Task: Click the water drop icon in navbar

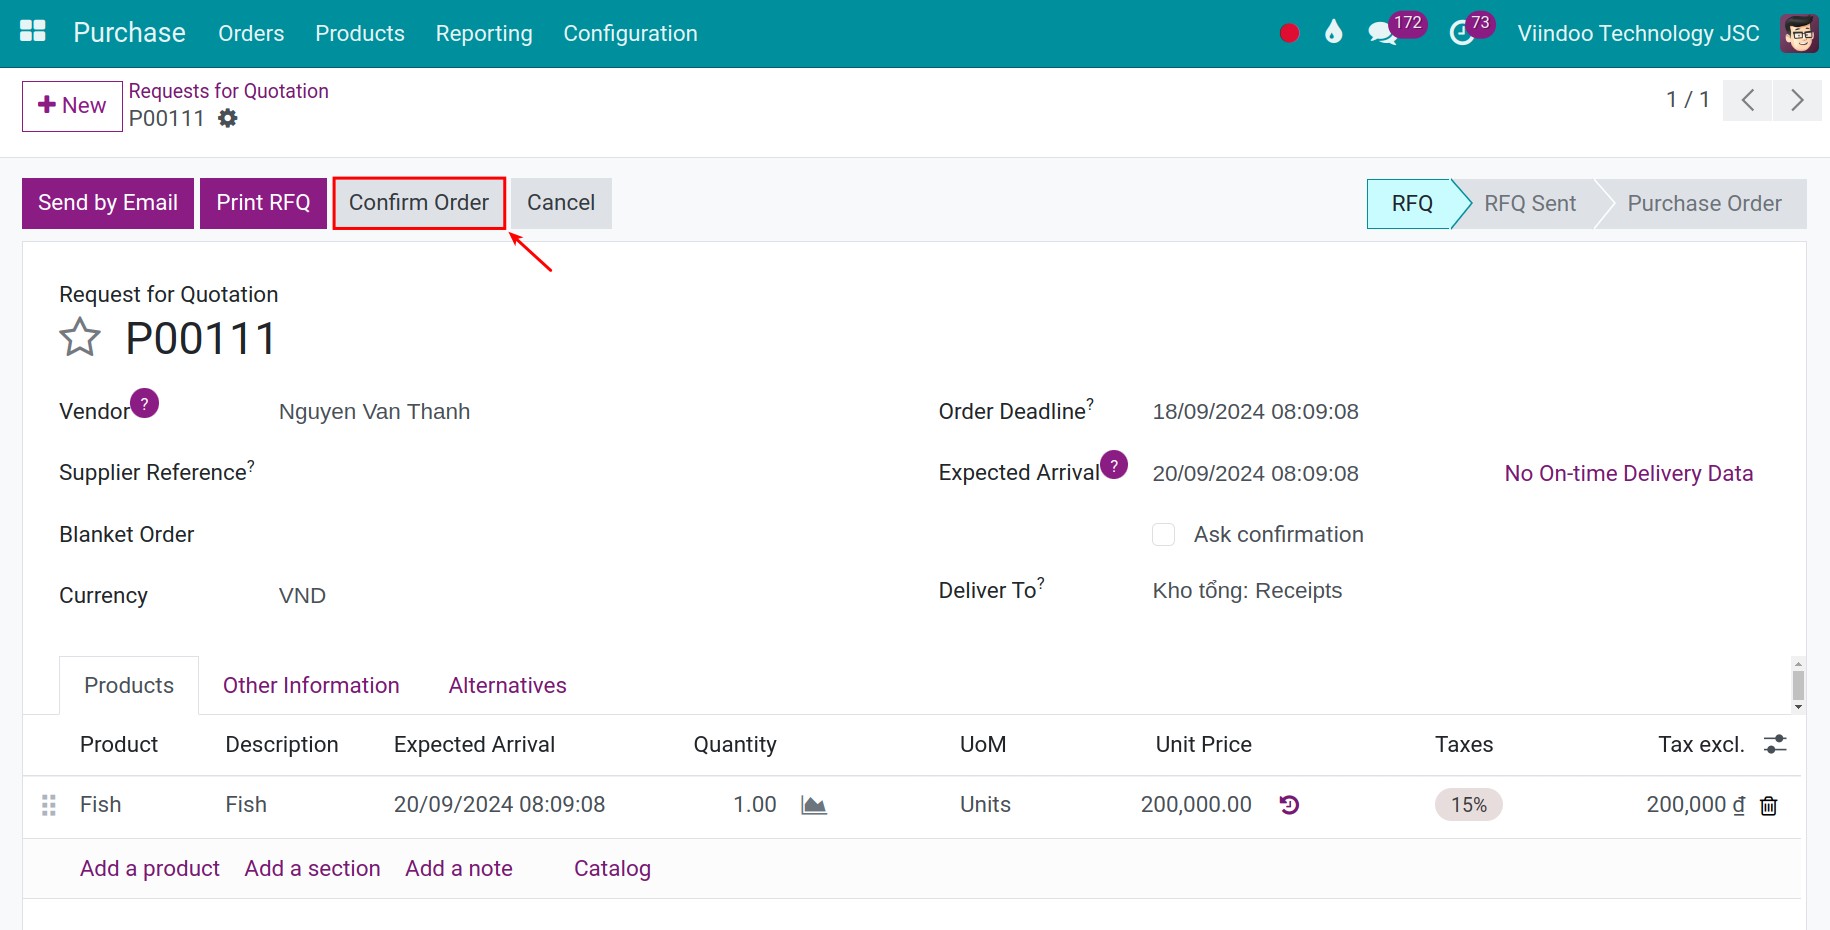Action: coord(1333,33)
